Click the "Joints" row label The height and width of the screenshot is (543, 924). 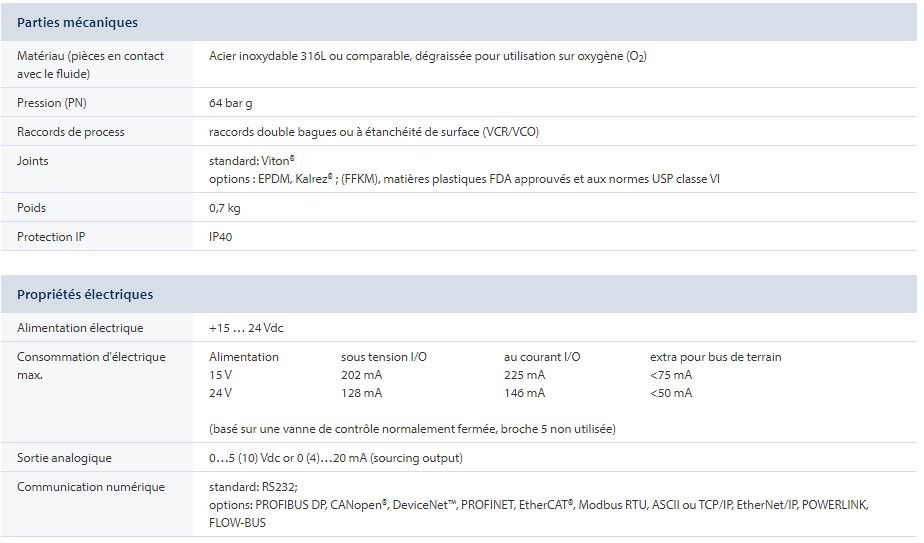click(32, 160)
